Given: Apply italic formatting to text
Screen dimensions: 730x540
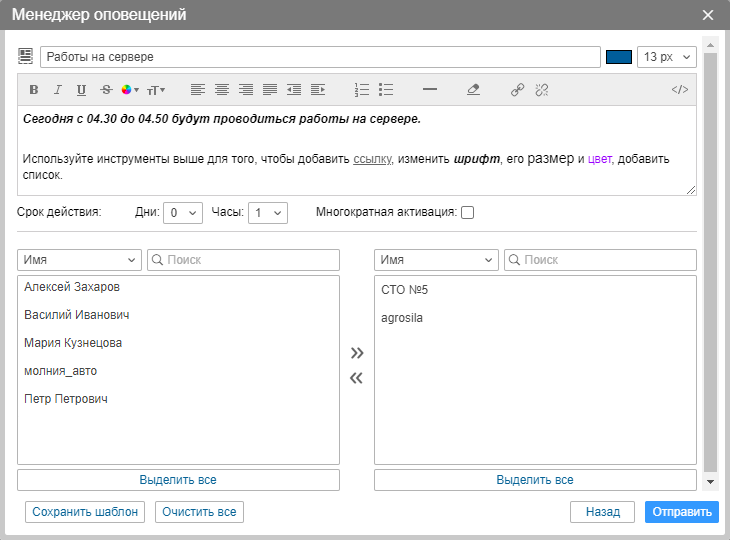Looking at the screenshot, I should [57, 90].
